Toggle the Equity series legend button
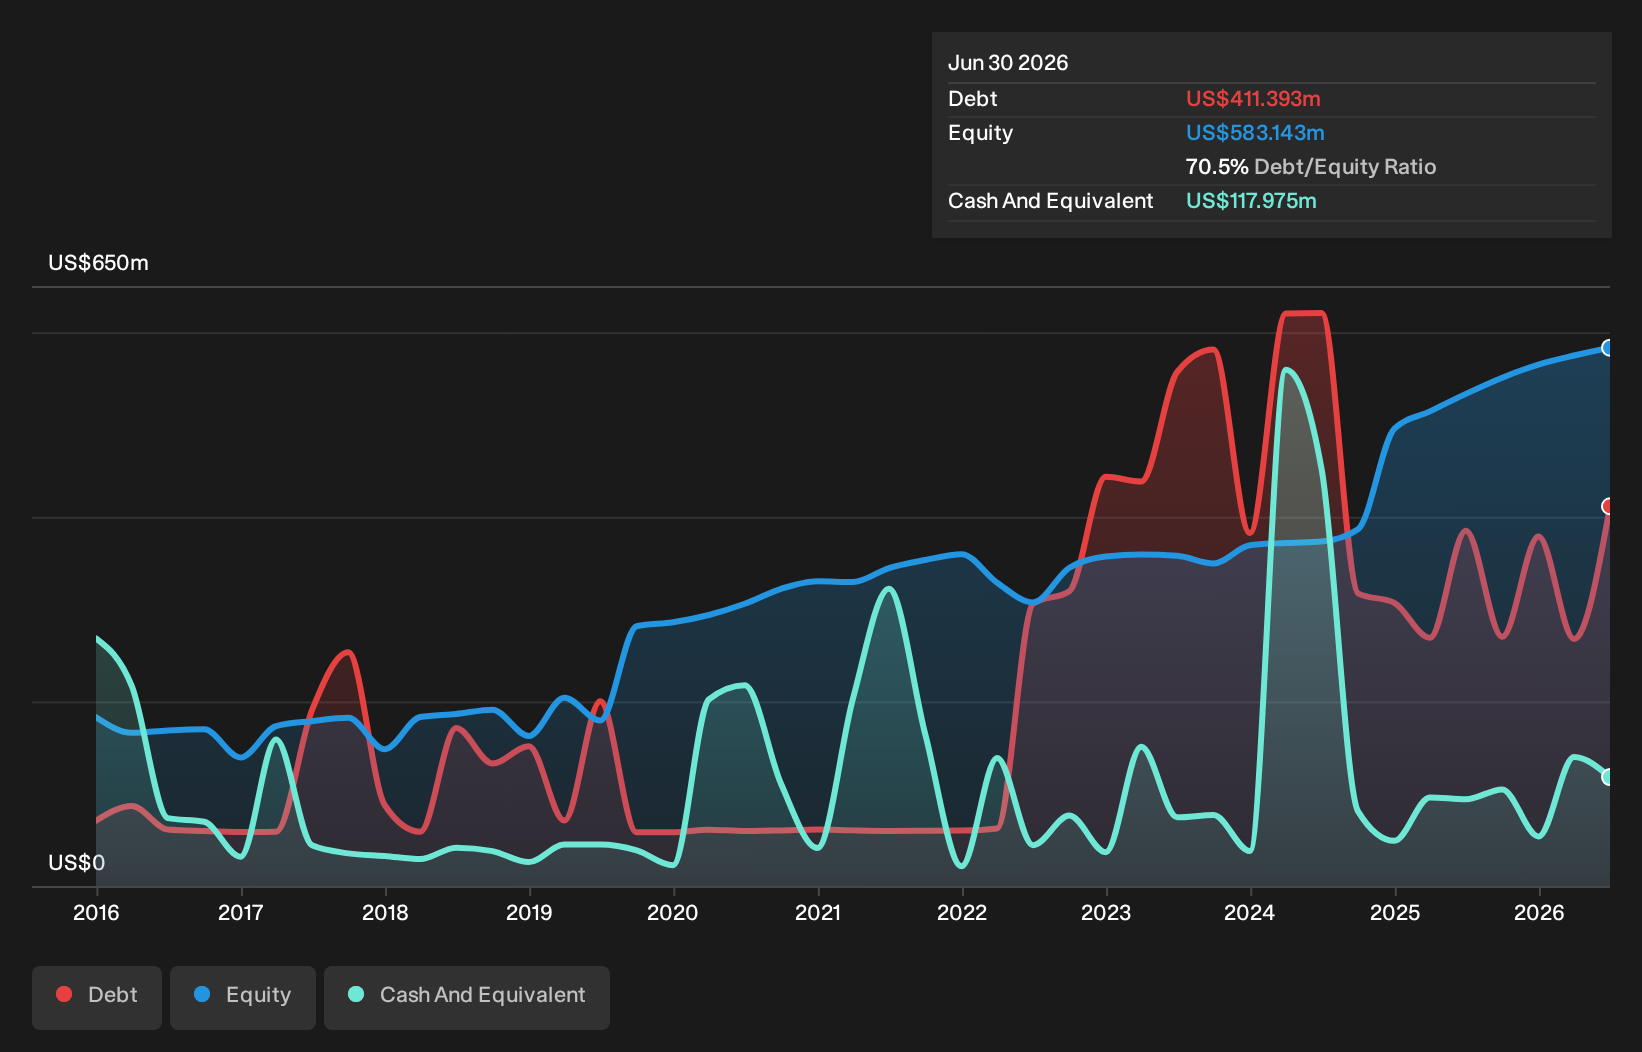Viewport: 1642px width, 1052px height. (x=243, y=997)
